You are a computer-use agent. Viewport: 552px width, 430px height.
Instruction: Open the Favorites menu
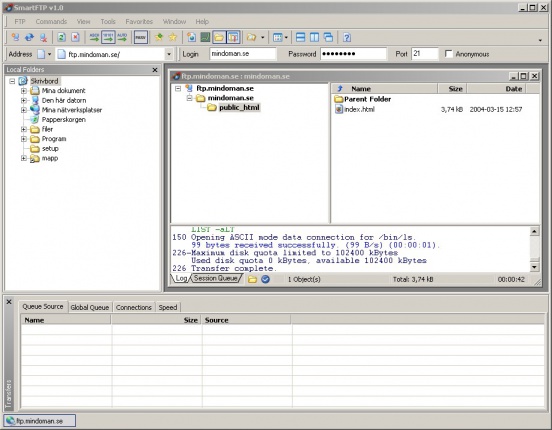click(139, 21)
